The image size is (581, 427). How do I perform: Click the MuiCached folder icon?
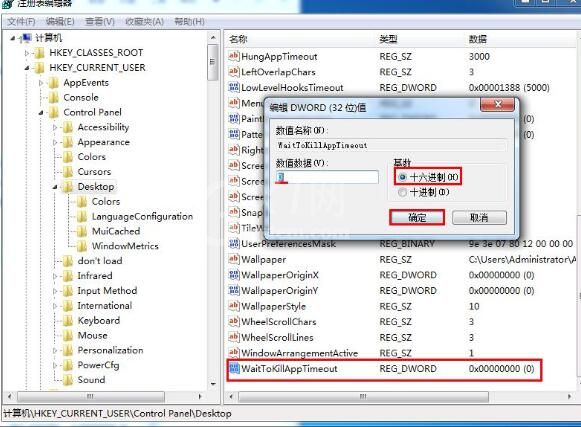[x=82, y=231]
